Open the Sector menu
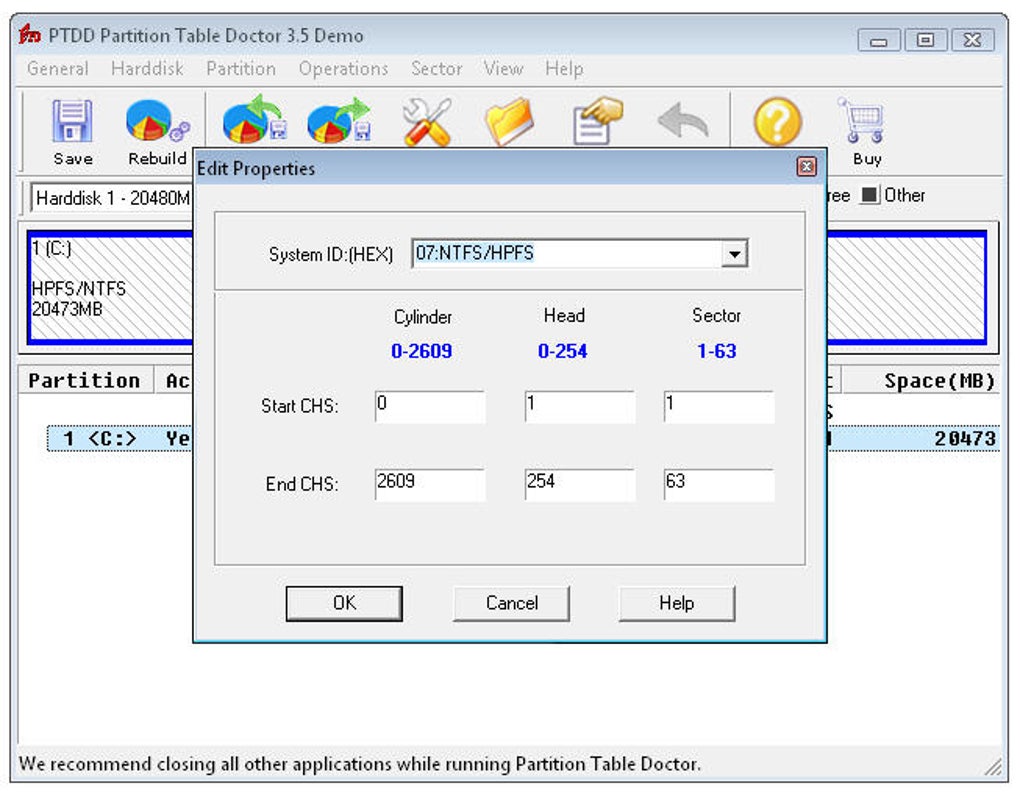Image resolution: width=1020 pixels, height=797 pixels. point(436,68)
